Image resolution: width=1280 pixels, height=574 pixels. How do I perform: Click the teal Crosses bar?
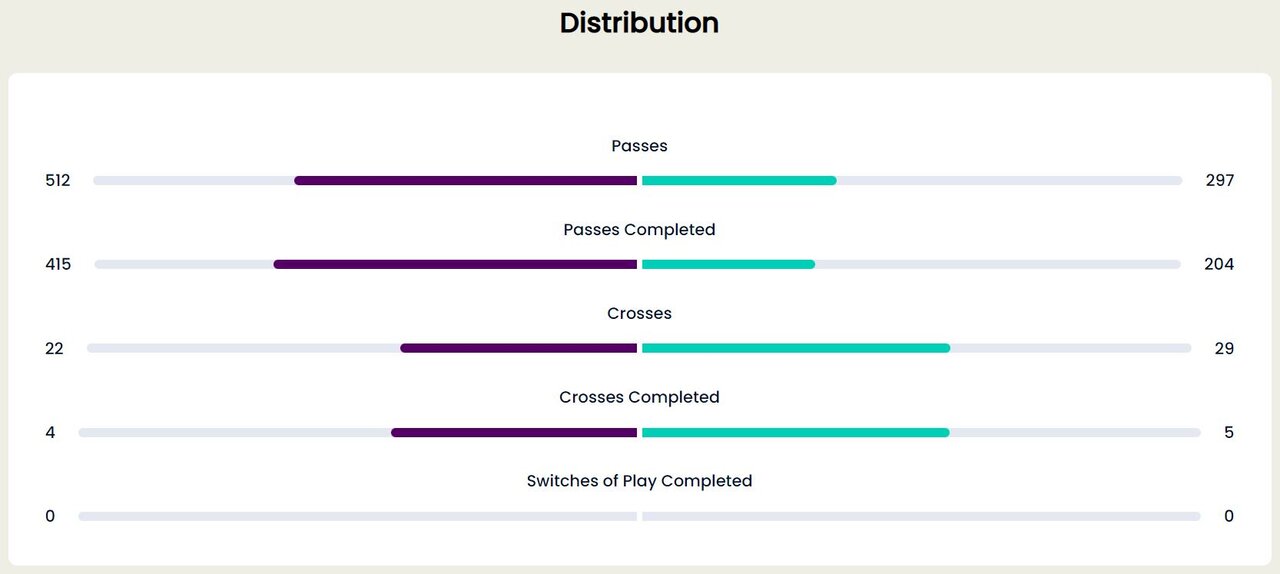[795, 348]
